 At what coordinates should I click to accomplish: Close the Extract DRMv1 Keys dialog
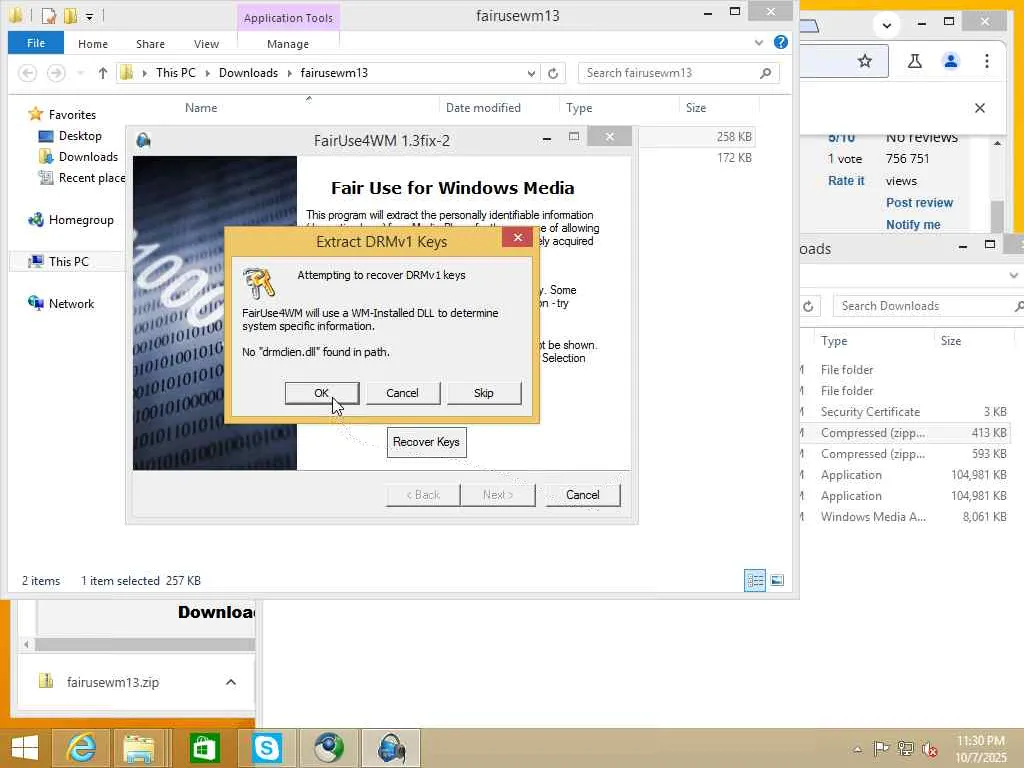pyautogui.click(x=518, y=237)
